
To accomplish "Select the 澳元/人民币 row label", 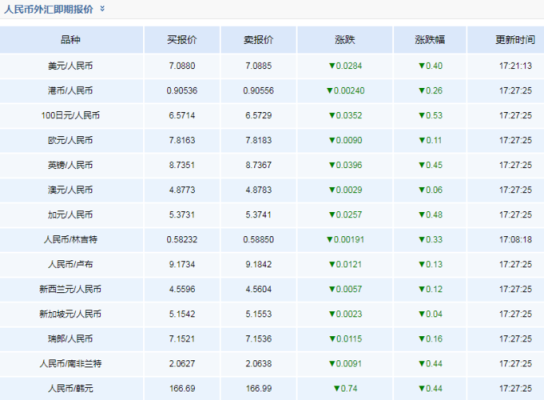I will (x=70, y=190).
